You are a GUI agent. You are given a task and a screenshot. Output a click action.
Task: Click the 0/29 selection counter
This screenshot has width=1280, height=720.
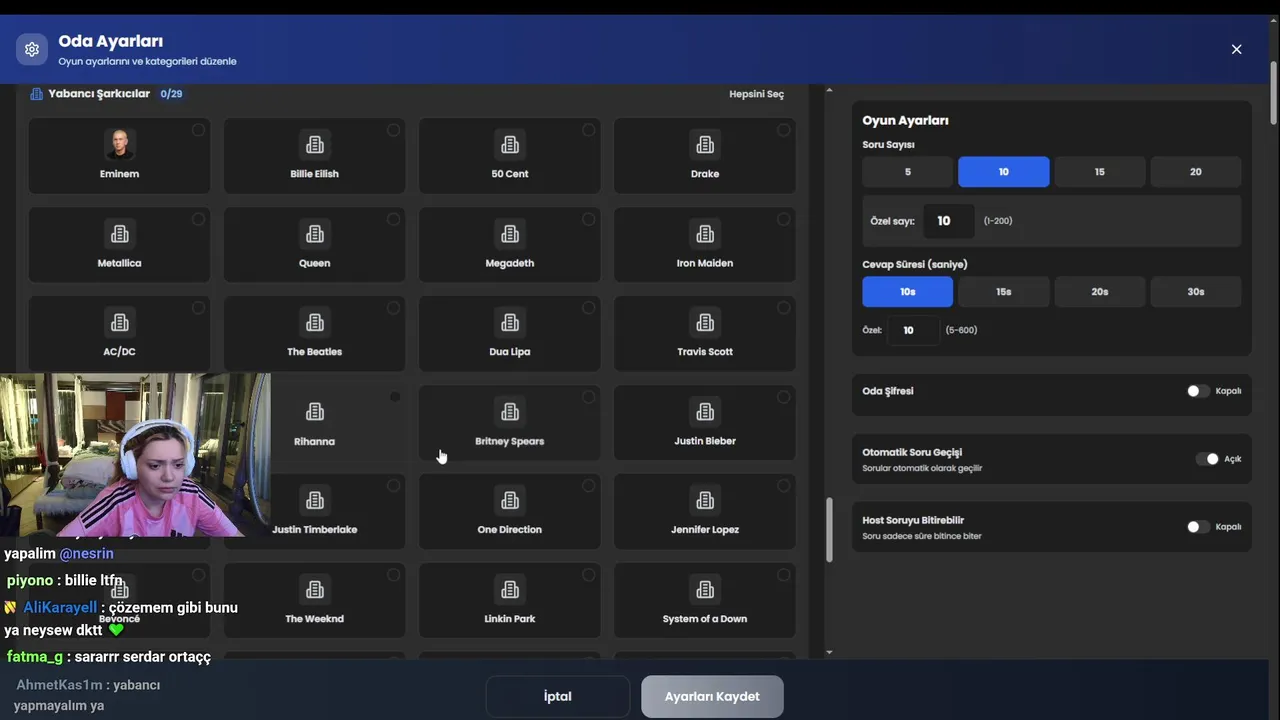pyautogui.click(x=171, y=94)
